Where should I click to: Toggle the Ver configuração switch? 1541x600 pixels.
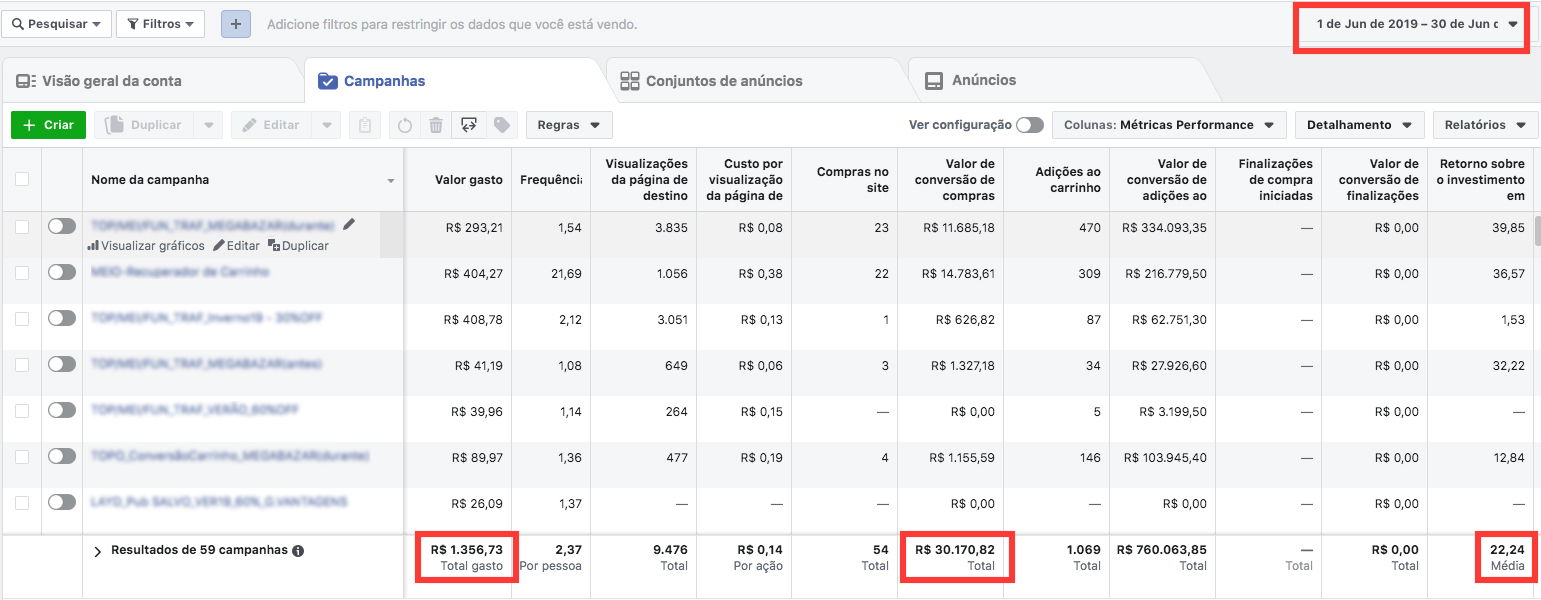[1029, 125]
